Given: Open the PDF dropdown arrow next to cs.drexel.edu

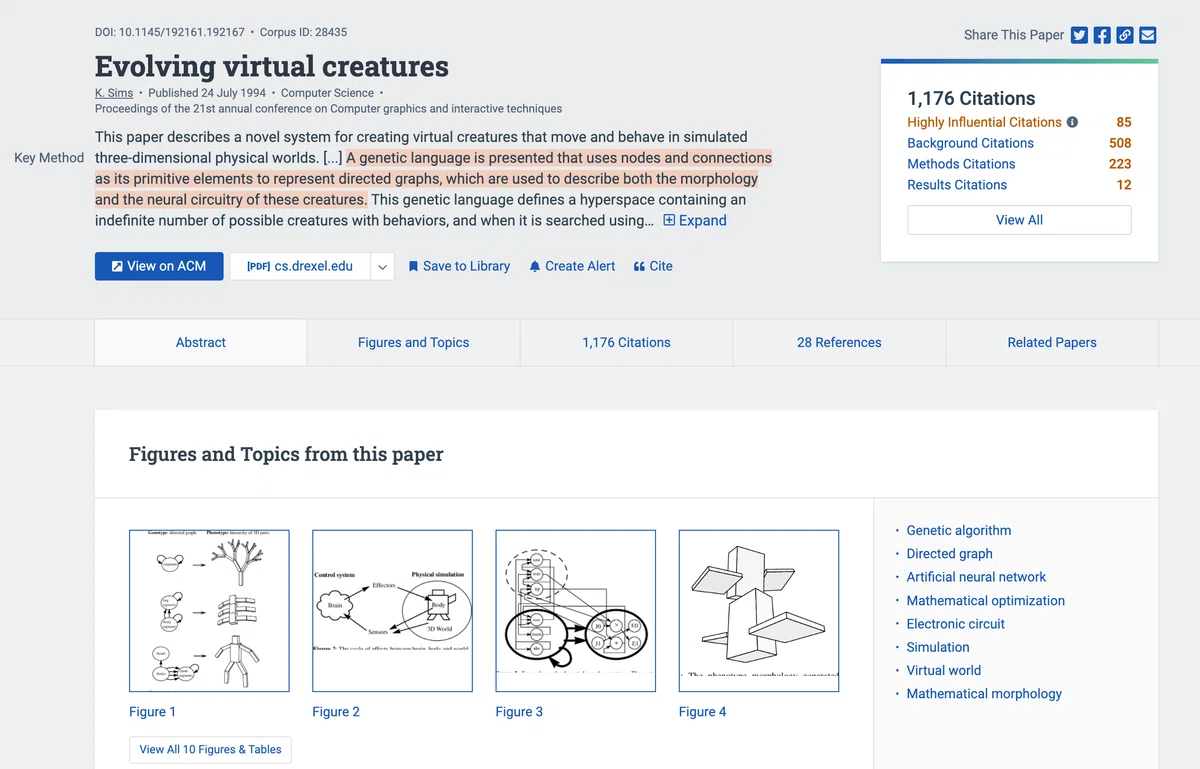Looking at the screenshot, I should pos(383,266).
